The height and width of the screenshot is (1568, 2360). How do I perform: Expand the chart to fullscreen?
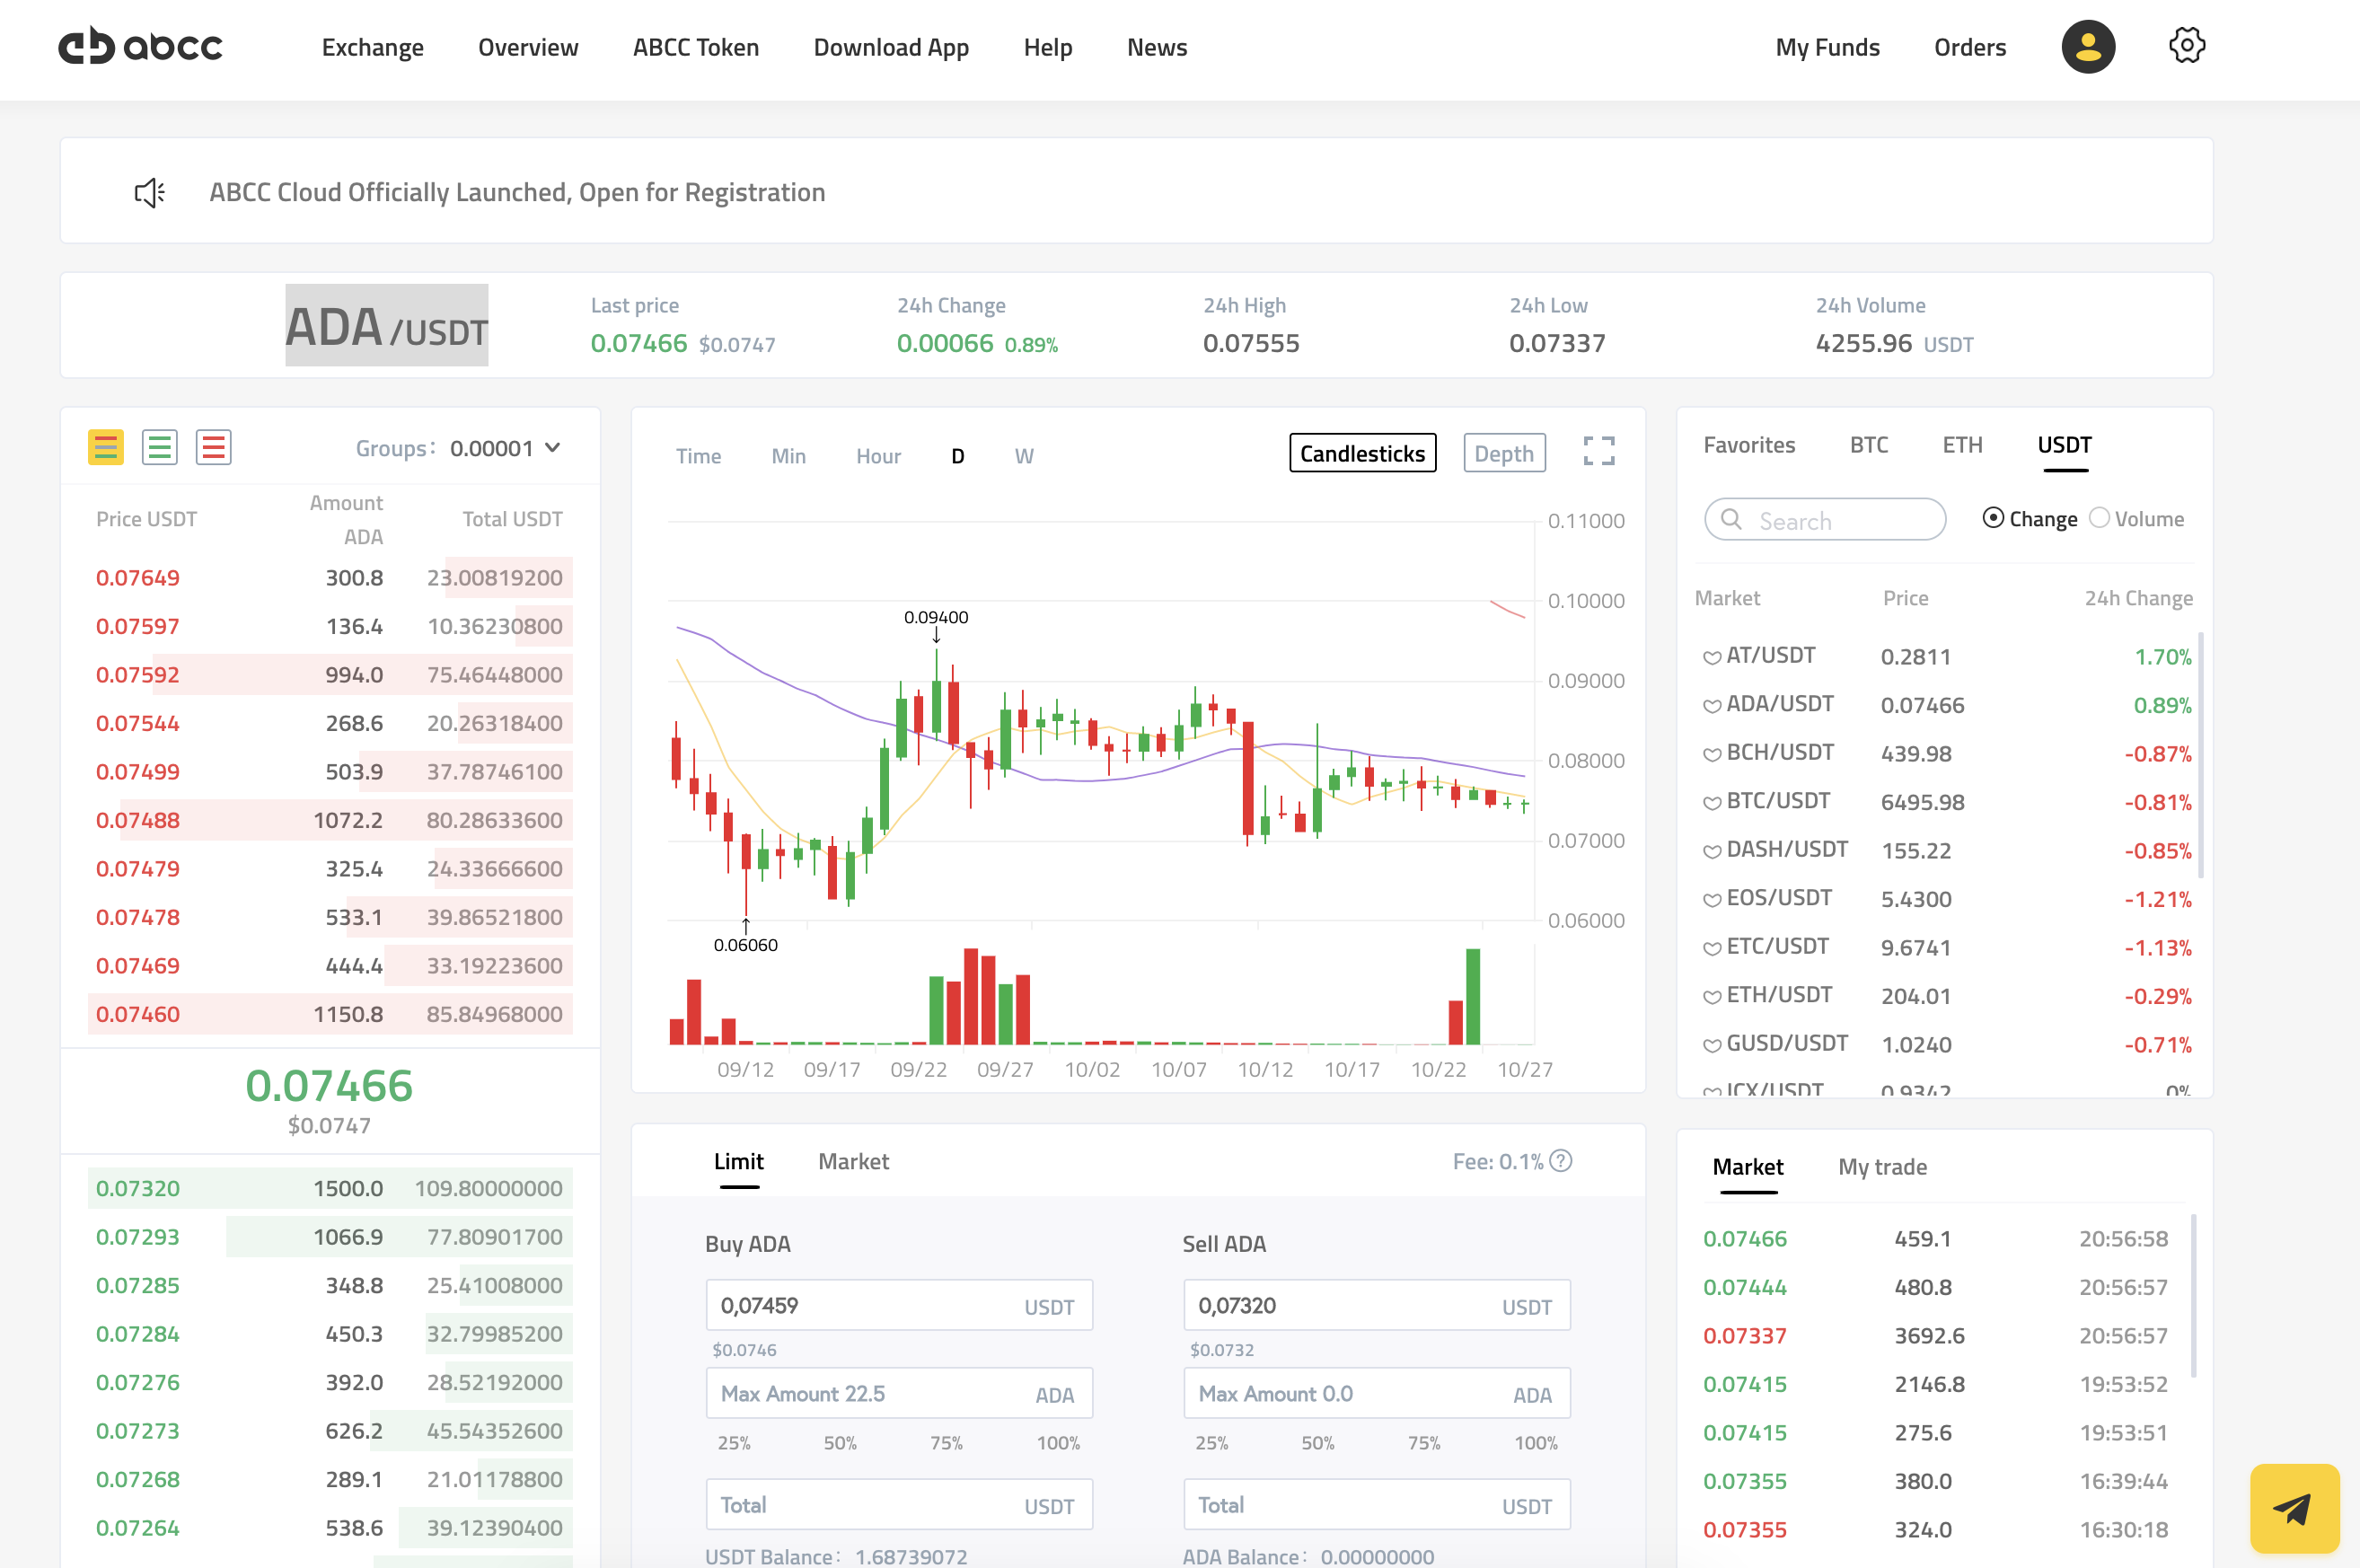pyautogui.click(x=1598, y=451)
